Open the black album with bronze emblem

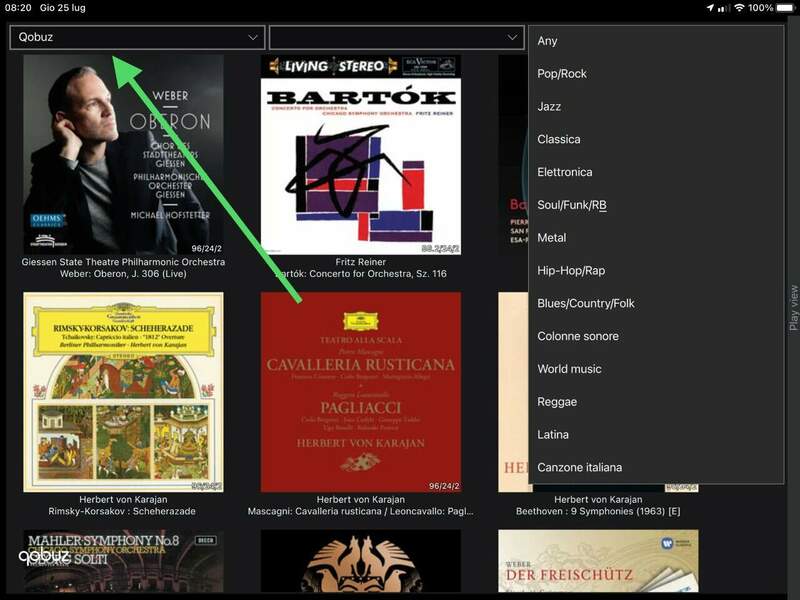pos(361,561)
